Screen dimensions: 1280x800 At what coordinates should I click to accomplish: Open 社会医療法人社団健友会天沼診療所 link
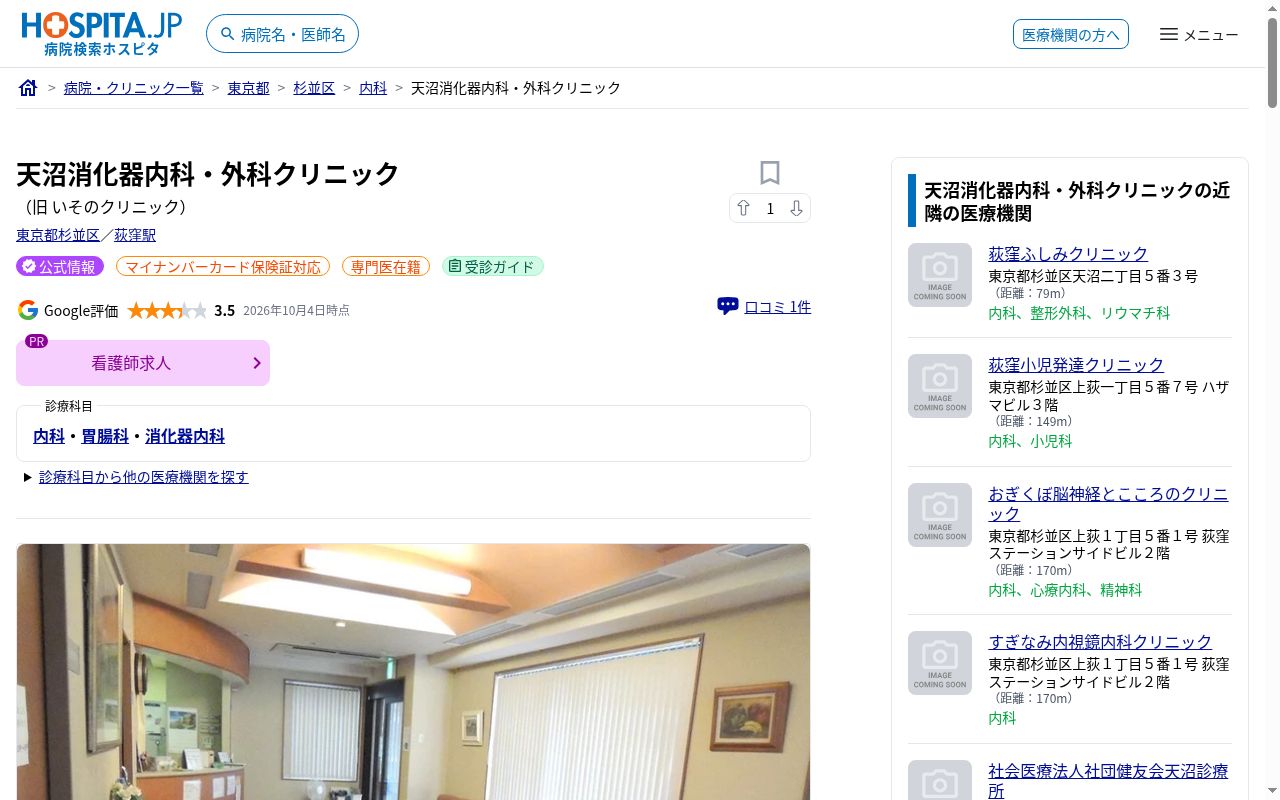pyautogui.click(x=1108, y=781)
